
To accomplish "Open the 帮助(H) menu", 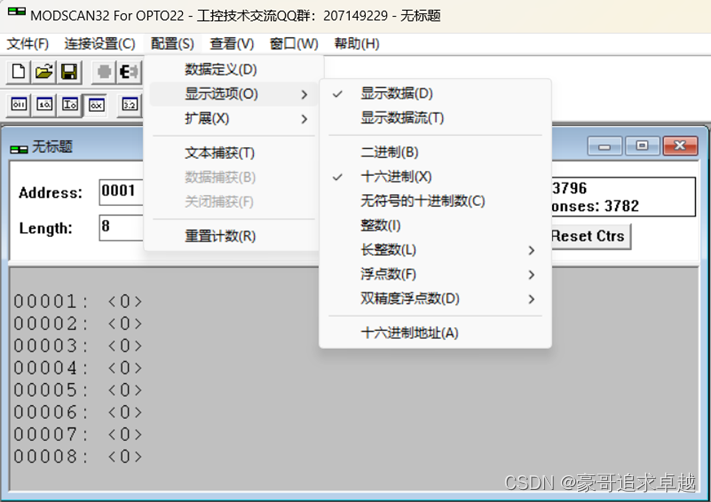I will (x=357, y=44).
